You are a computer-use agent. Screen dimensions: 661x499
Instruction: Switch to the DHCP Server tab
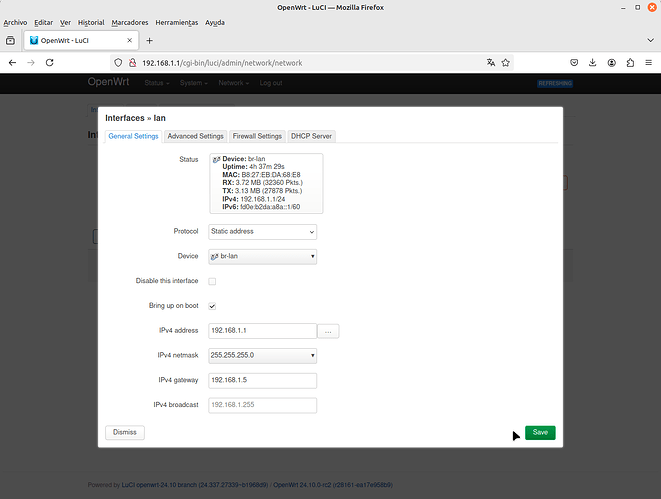[x=311, y=136]
